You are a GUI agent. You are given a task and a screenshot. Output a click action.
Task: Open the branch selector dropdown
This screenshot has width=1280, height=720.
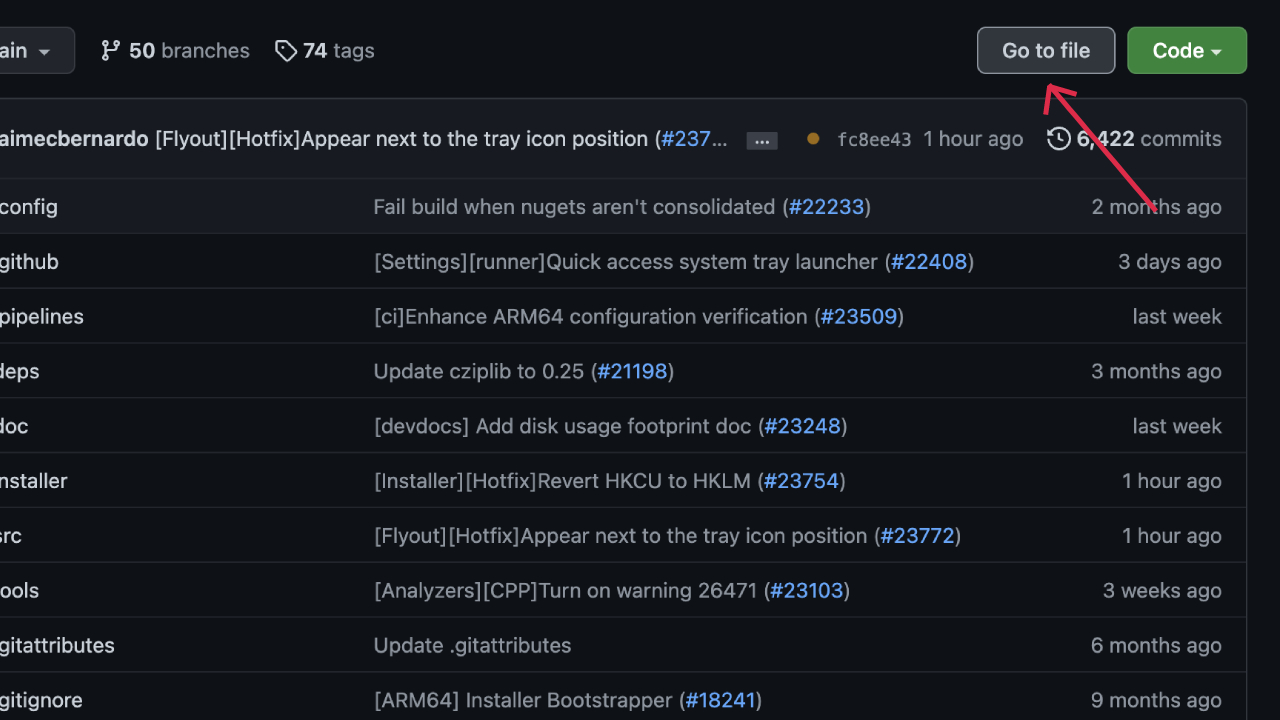tap(30, 51)
